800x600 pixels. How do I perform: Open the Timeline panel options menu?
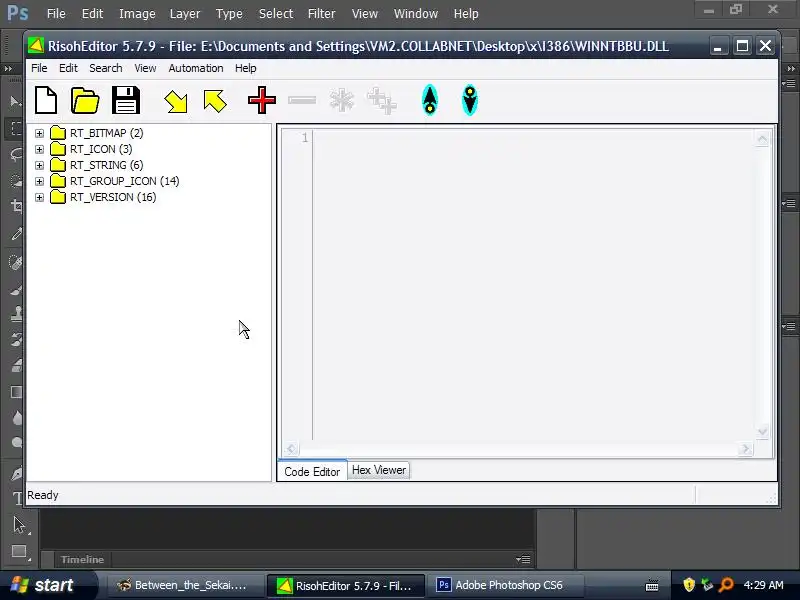pyautogui.click(x=523, y=560)
